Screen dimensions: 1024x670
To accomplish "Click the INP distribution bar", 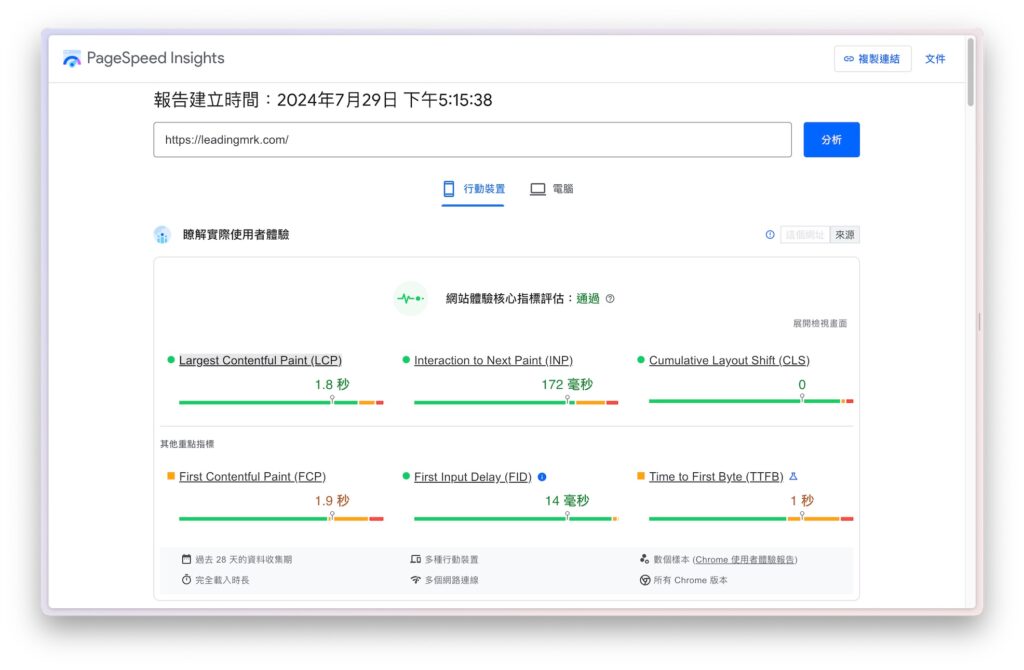I will 516,402.
